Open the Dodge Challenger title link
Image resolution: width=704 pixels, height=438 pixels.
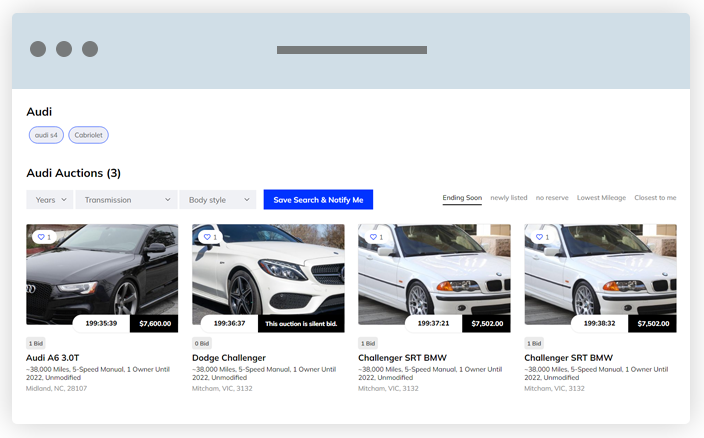(229, 358)
